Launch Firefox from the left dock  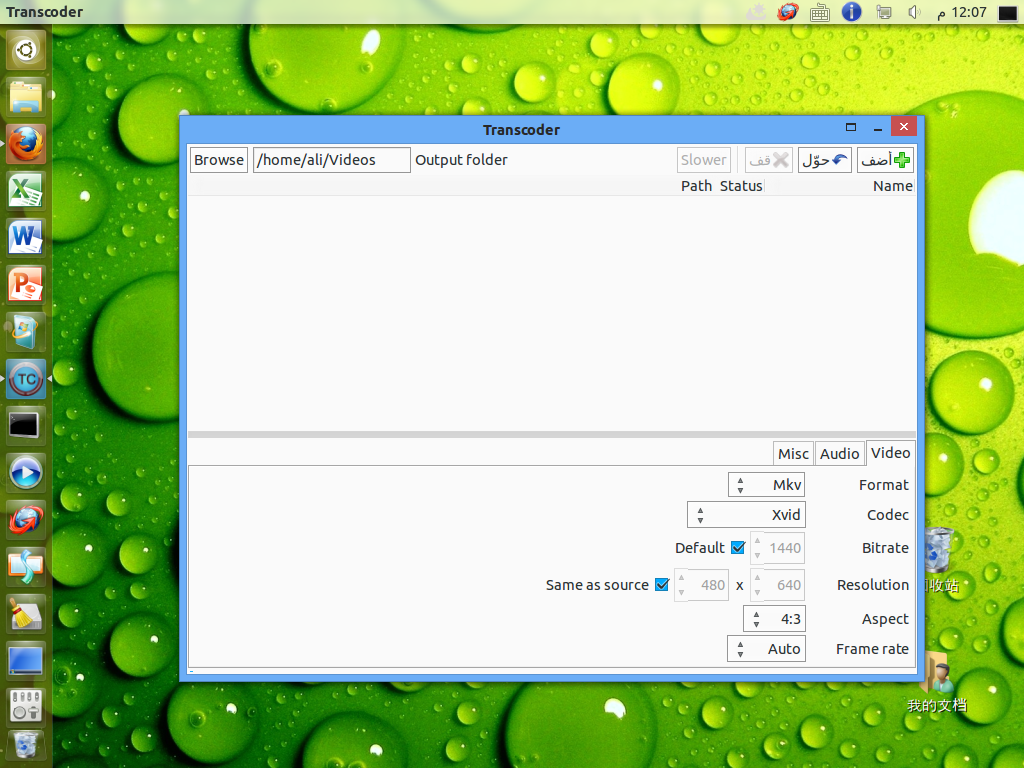[x=25, y=144]
